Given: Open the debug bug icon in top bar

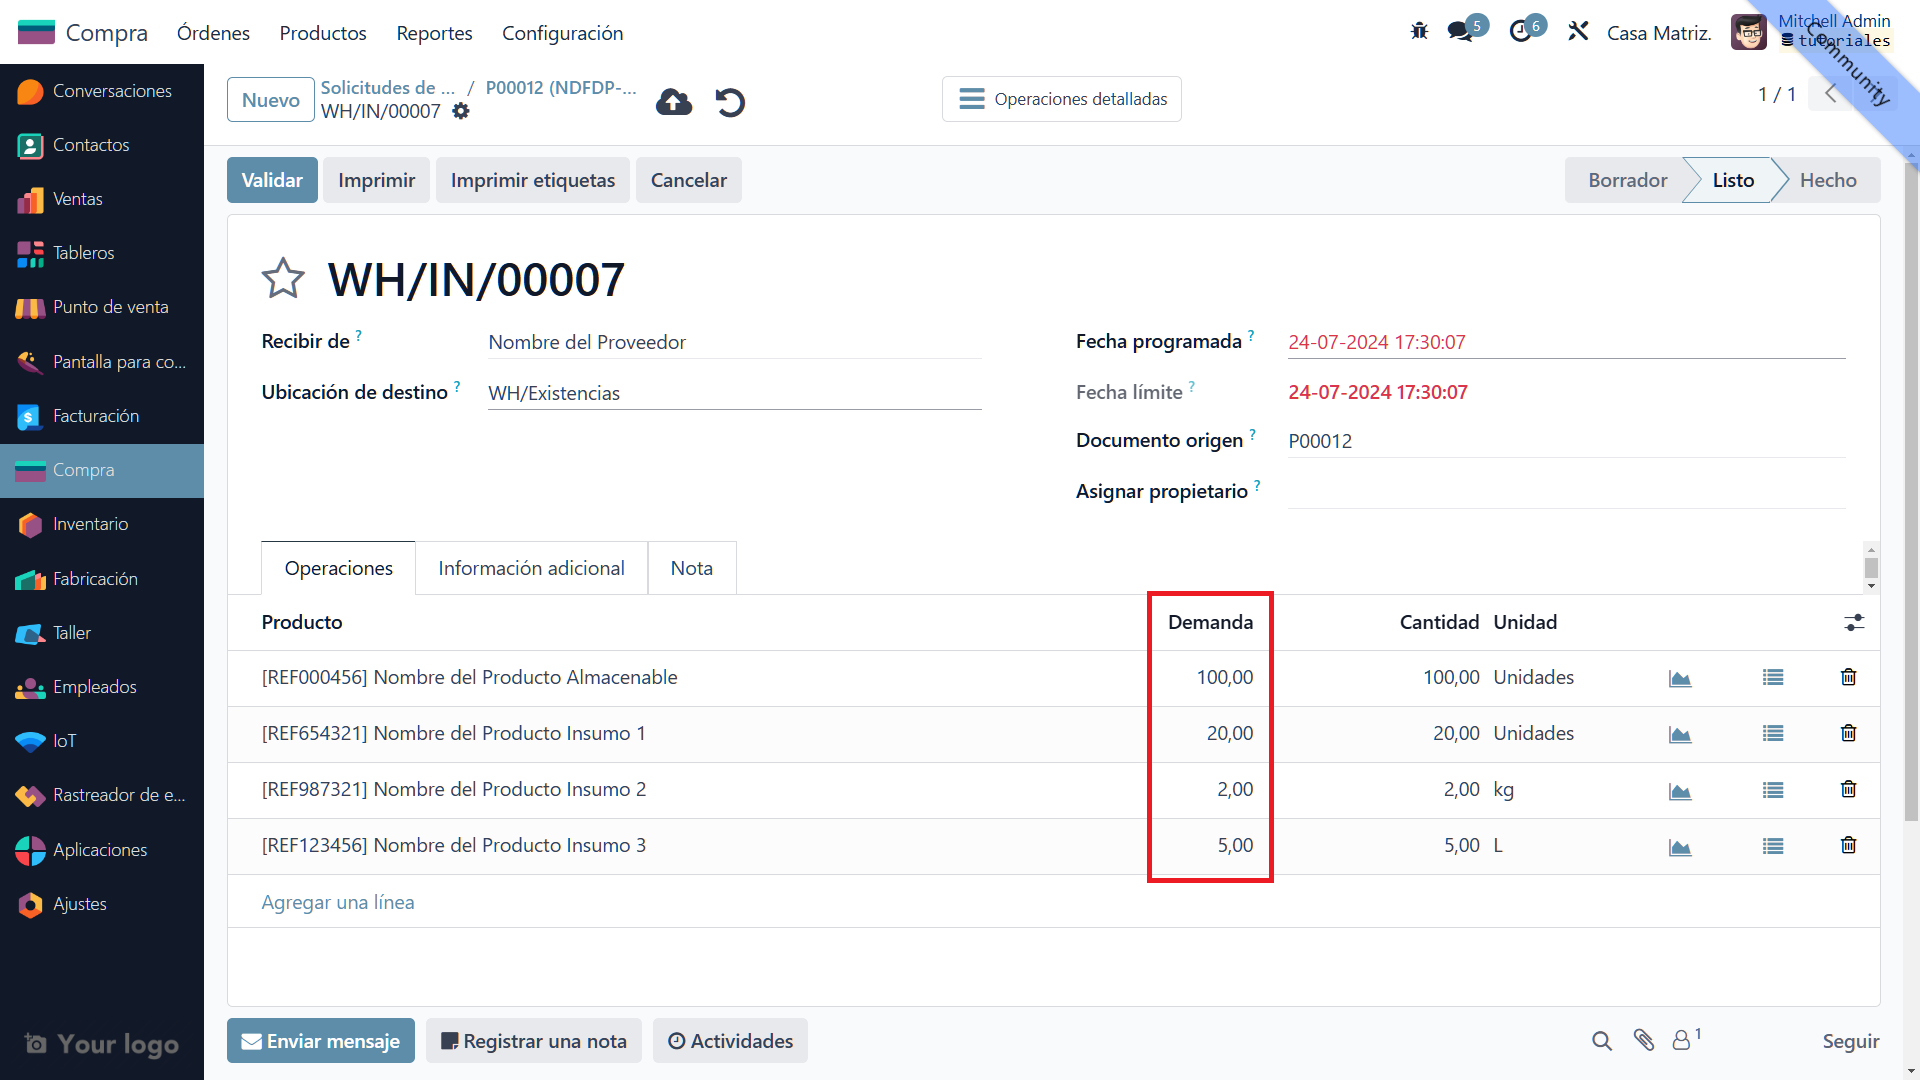Looking at the screenshot, I should point(1419,32).
